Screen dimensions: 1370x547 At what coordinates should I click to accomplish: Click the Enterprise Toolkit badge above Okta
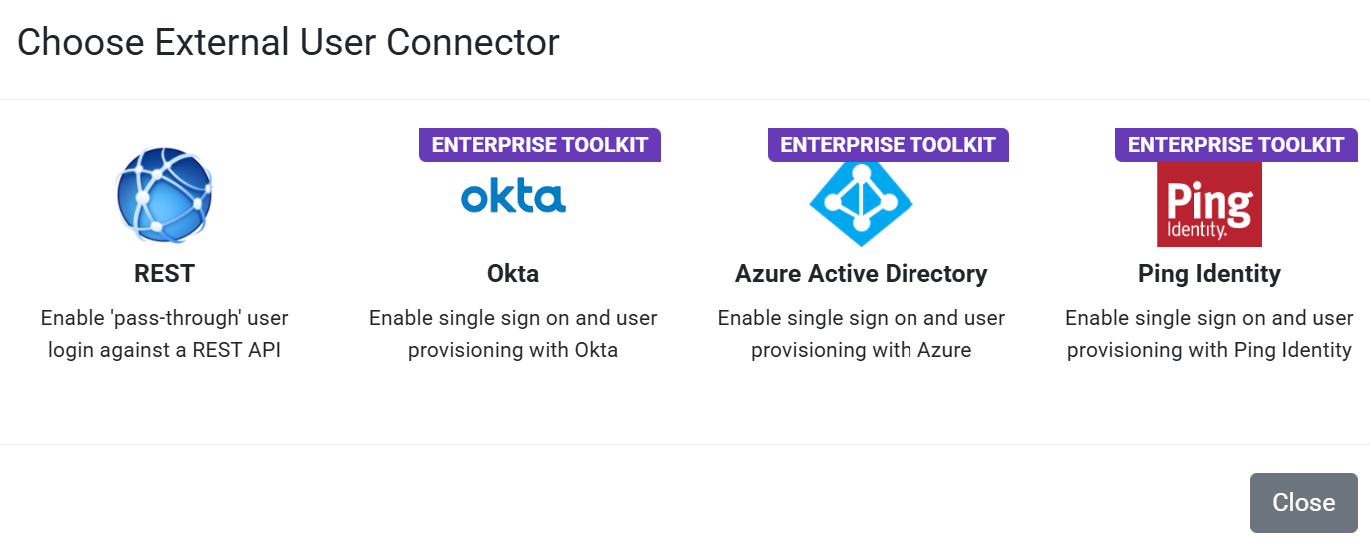540,145
